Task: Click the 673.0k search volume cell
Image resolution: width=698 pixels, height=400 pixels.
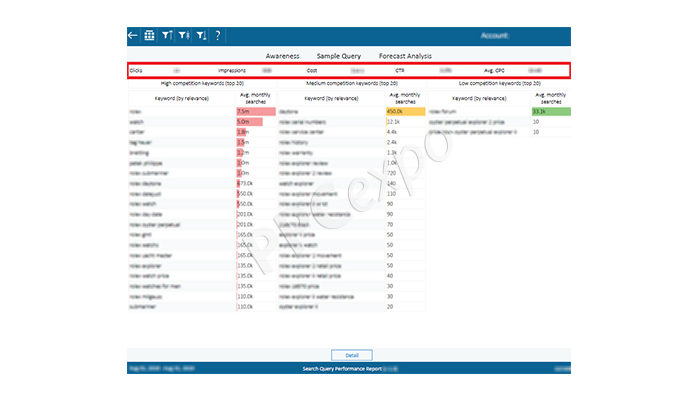Action: (256, 183)
